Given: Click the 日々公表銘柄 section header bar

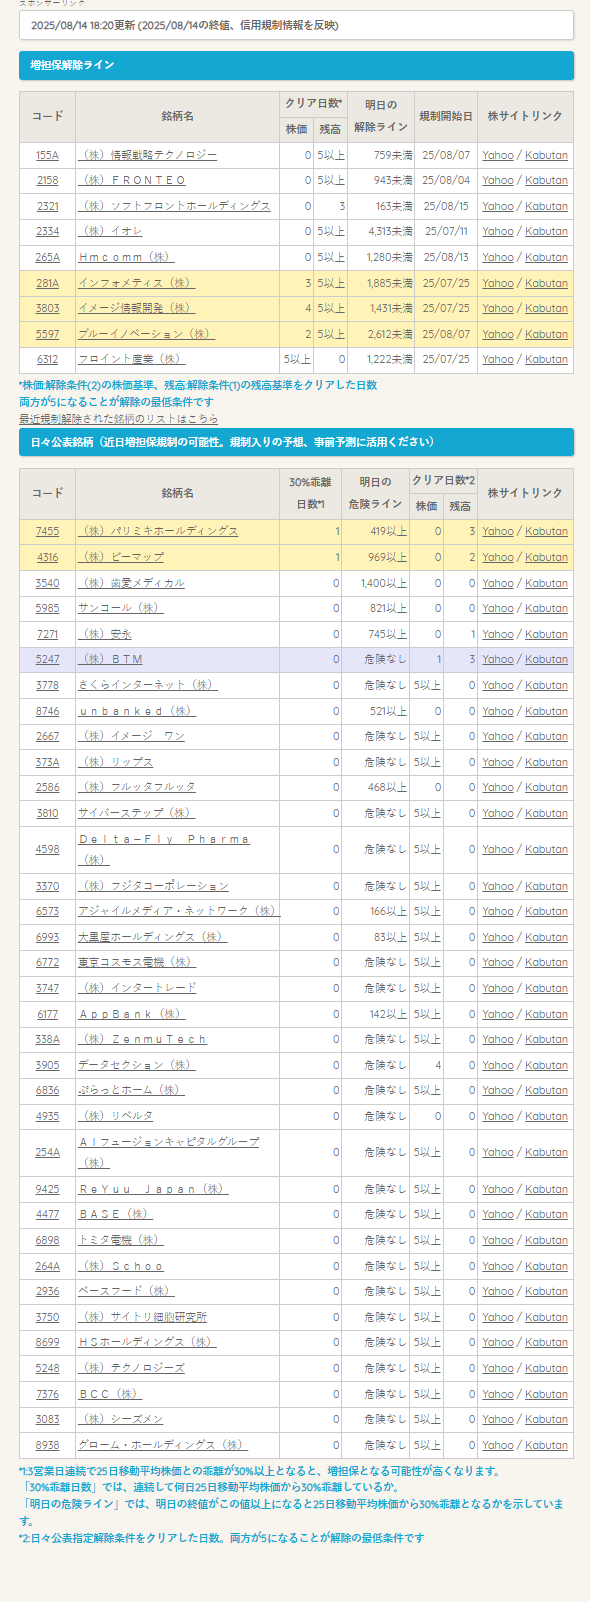Looking at the screenshot, I should coord(296,442).
